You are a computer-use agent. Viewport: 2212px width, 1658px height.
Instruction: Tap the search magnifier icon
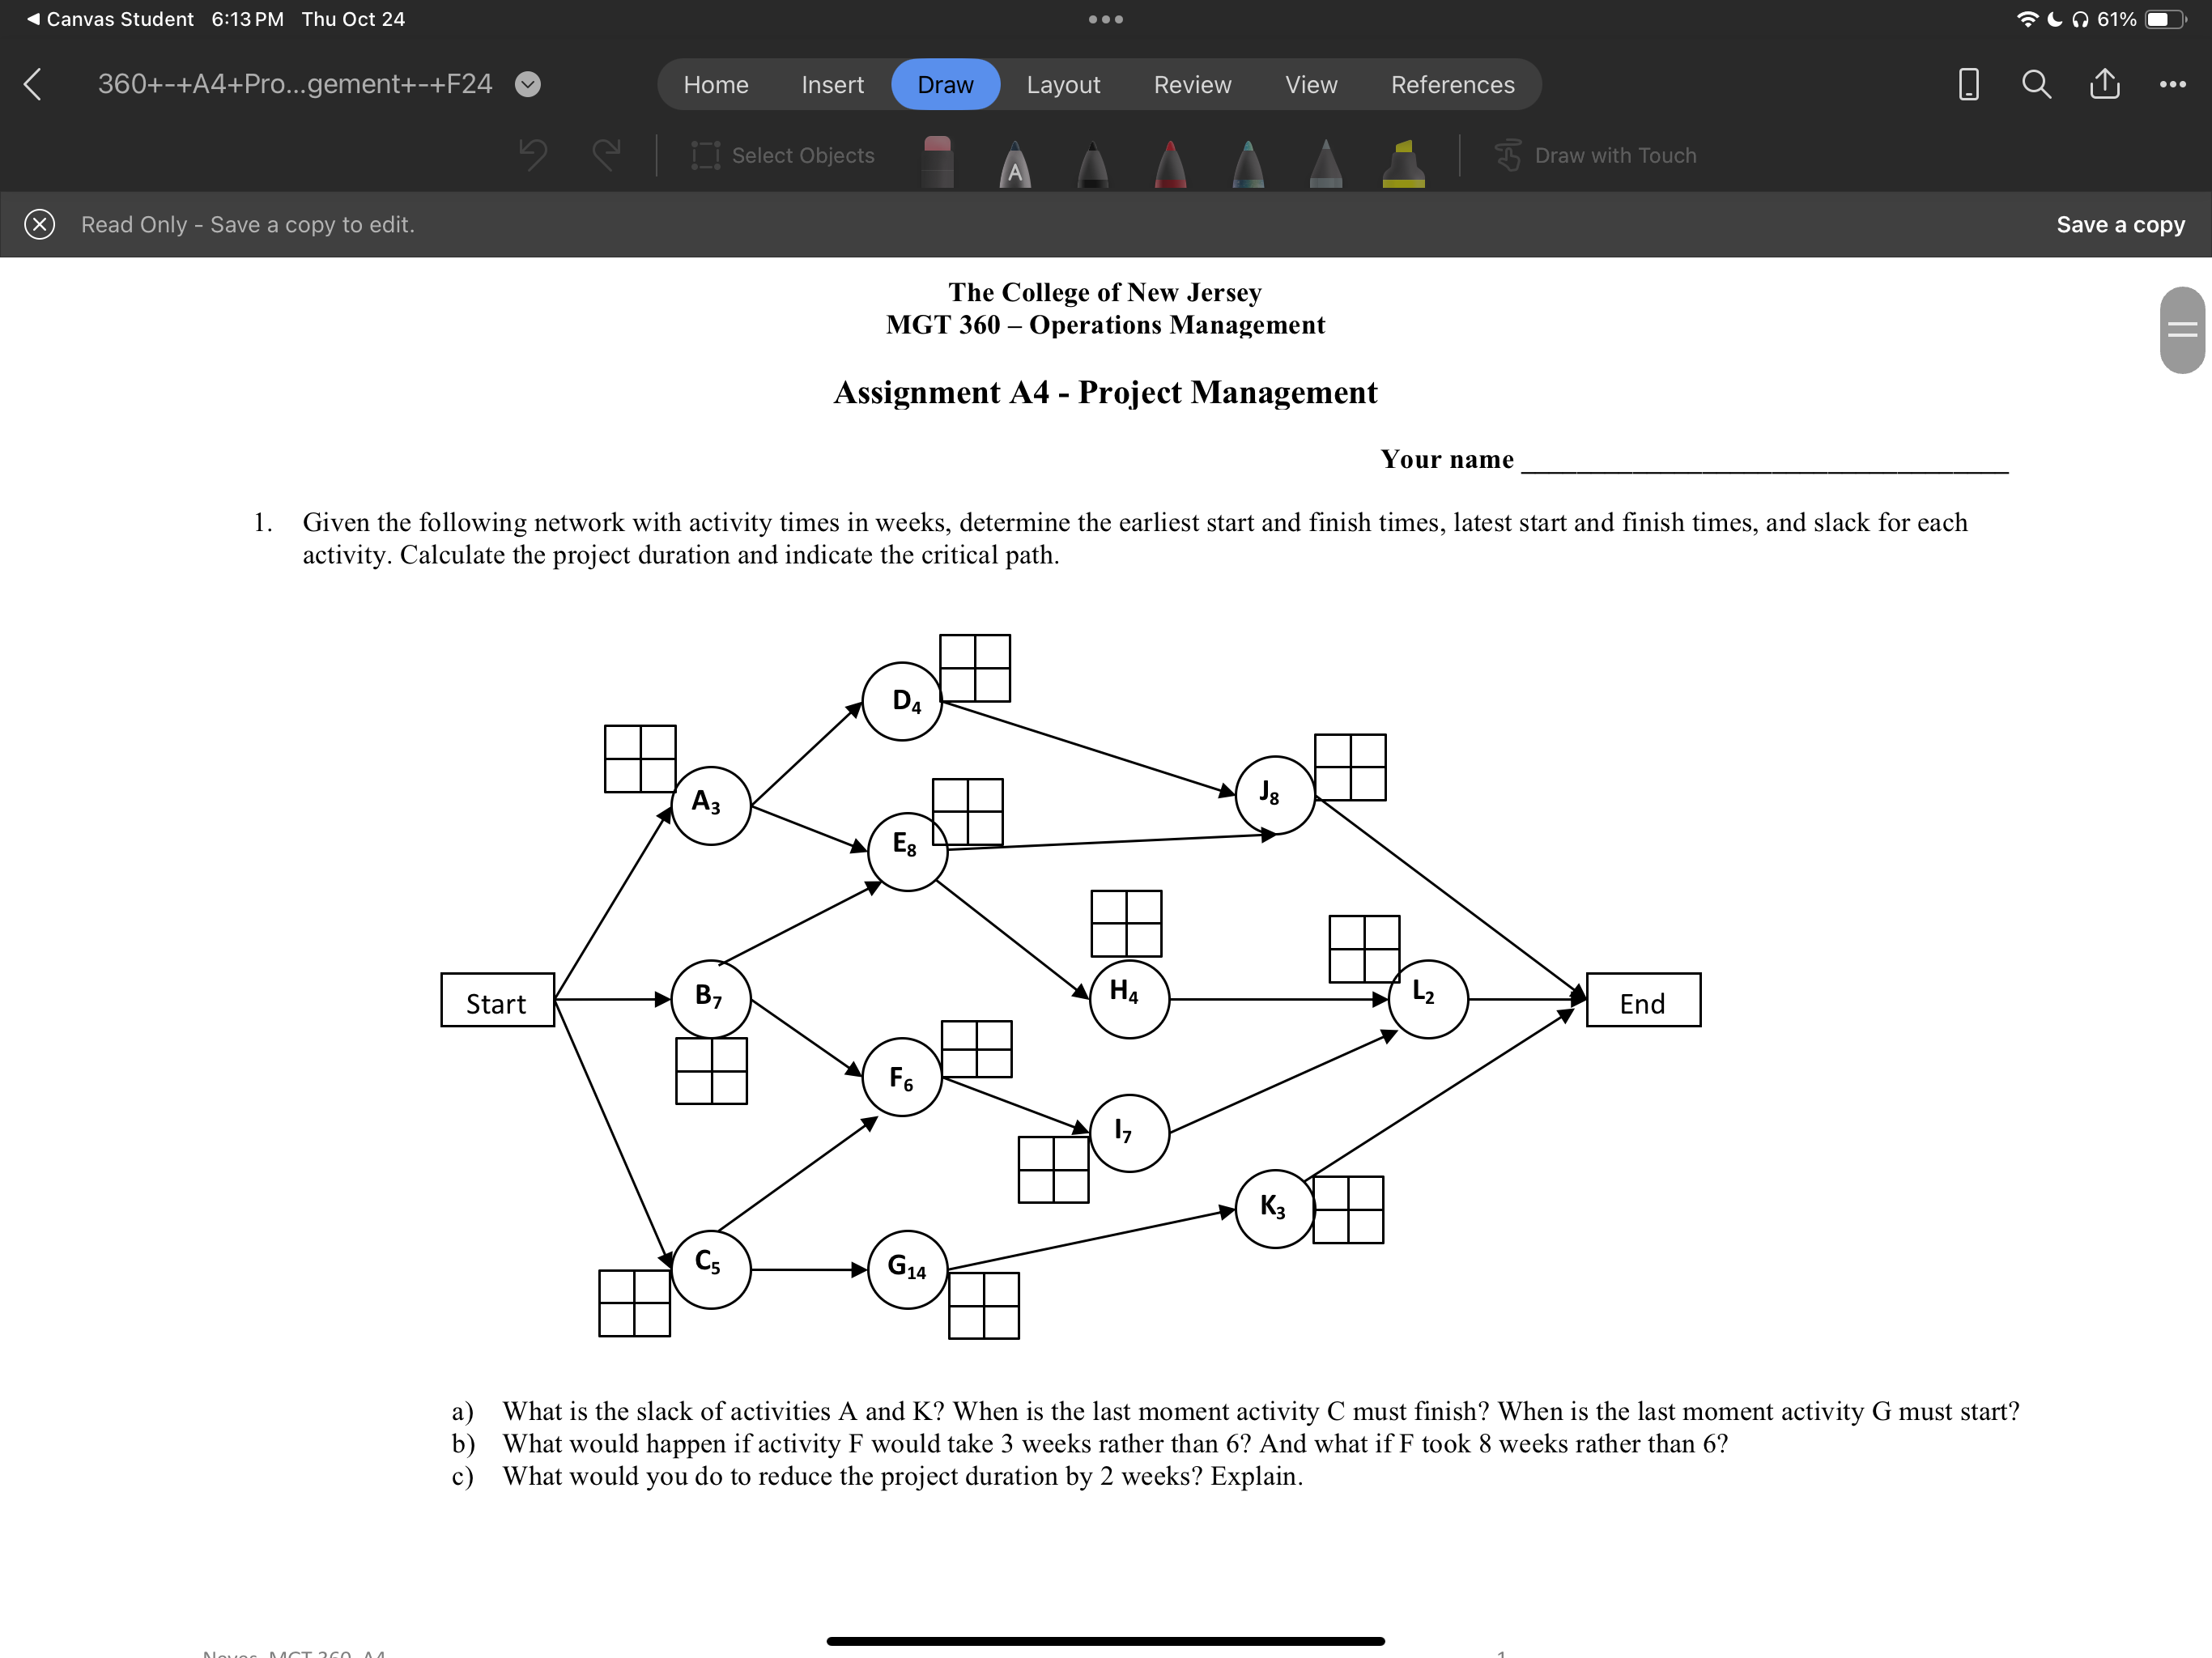[2036, 84]
